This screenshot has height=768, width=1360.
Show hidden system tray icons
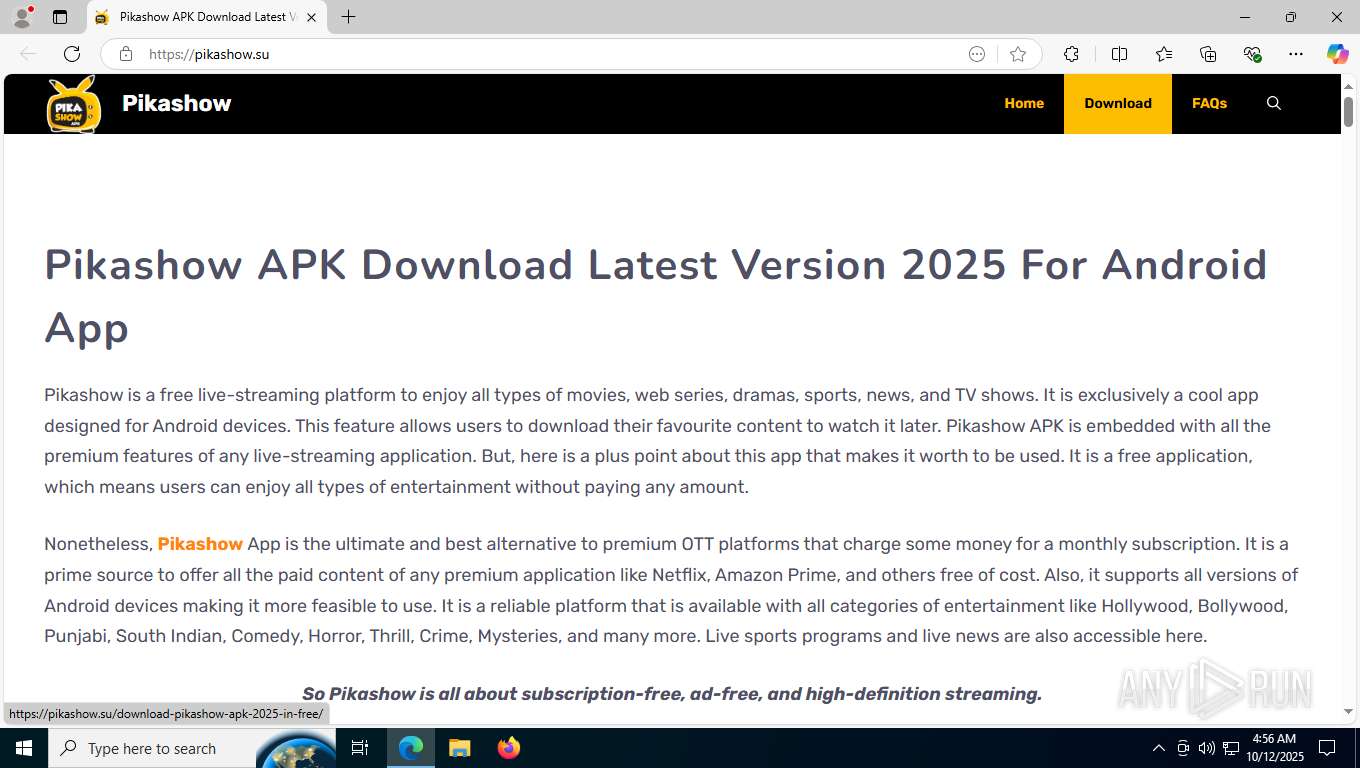pyautogui.click(x=1159, y=748)
